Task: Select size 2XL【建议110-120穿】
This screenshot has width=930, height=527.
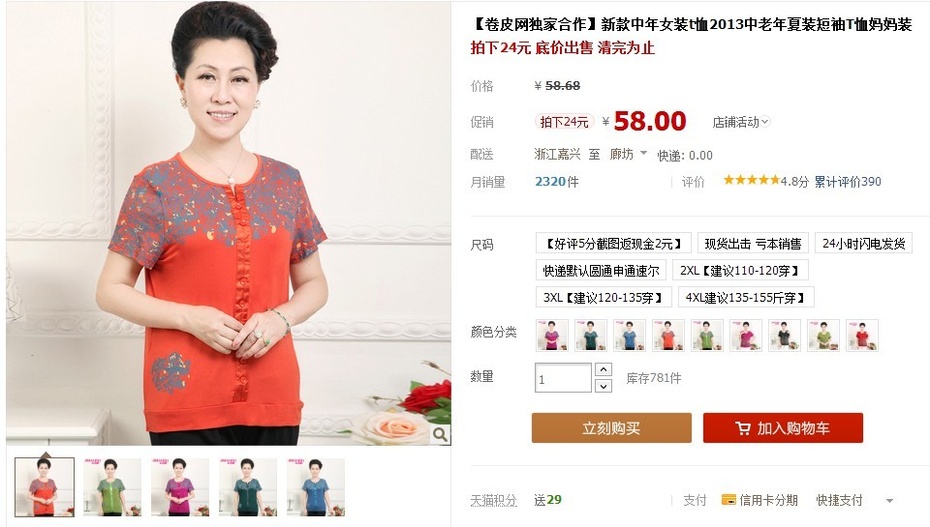Action: click(x=740, y=271)
